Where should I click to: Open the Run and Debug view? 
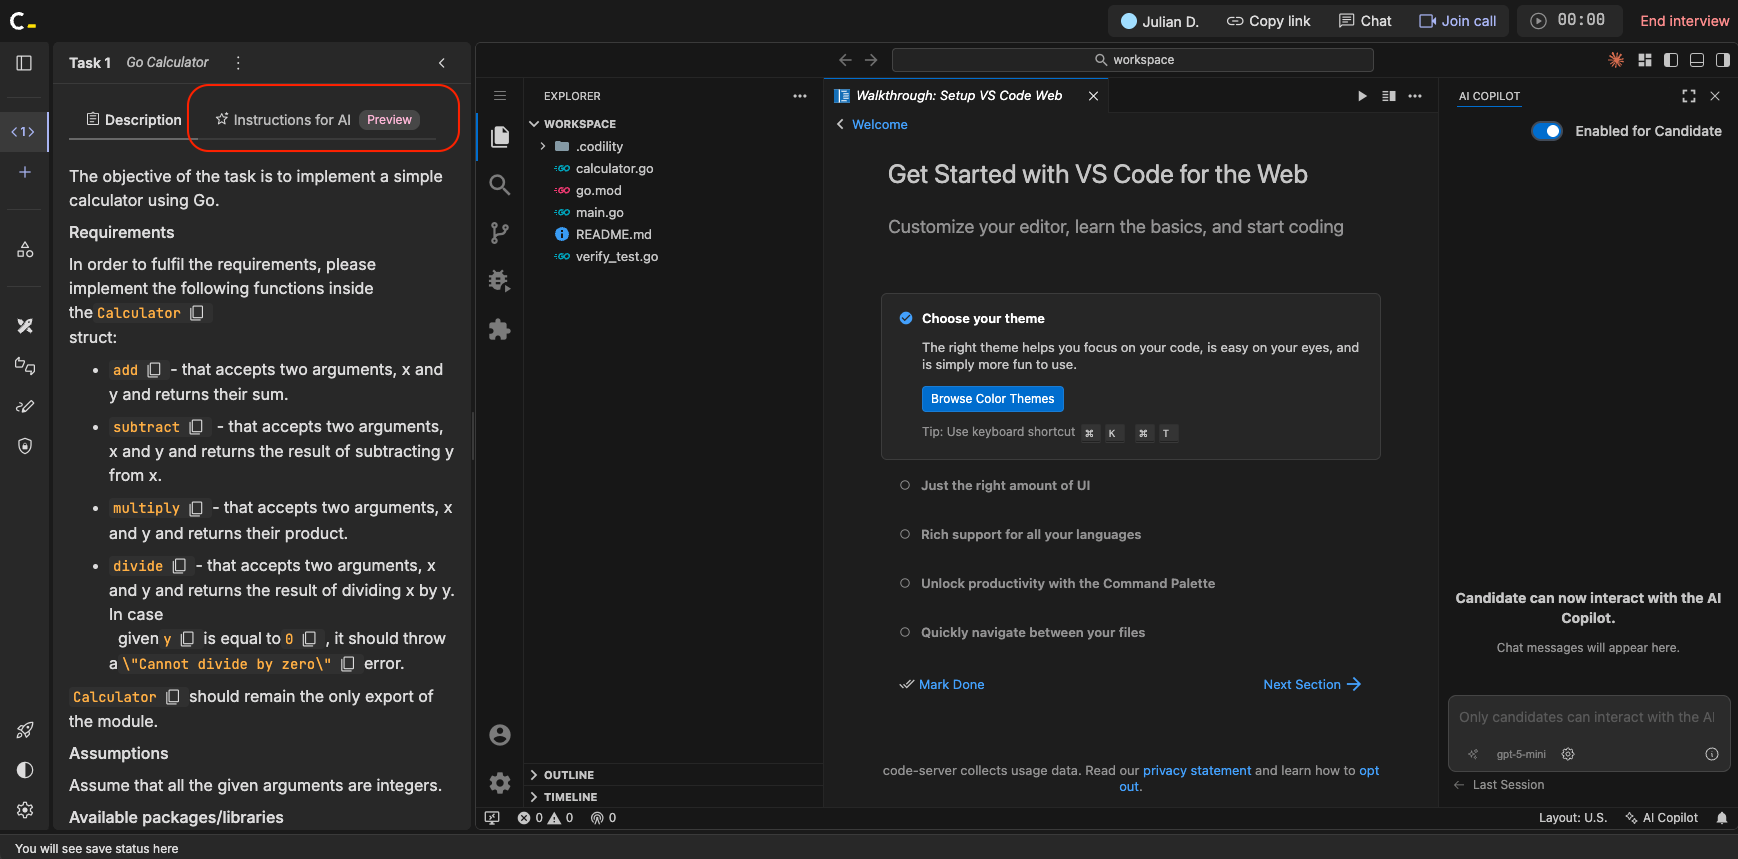tap(500, 281)
